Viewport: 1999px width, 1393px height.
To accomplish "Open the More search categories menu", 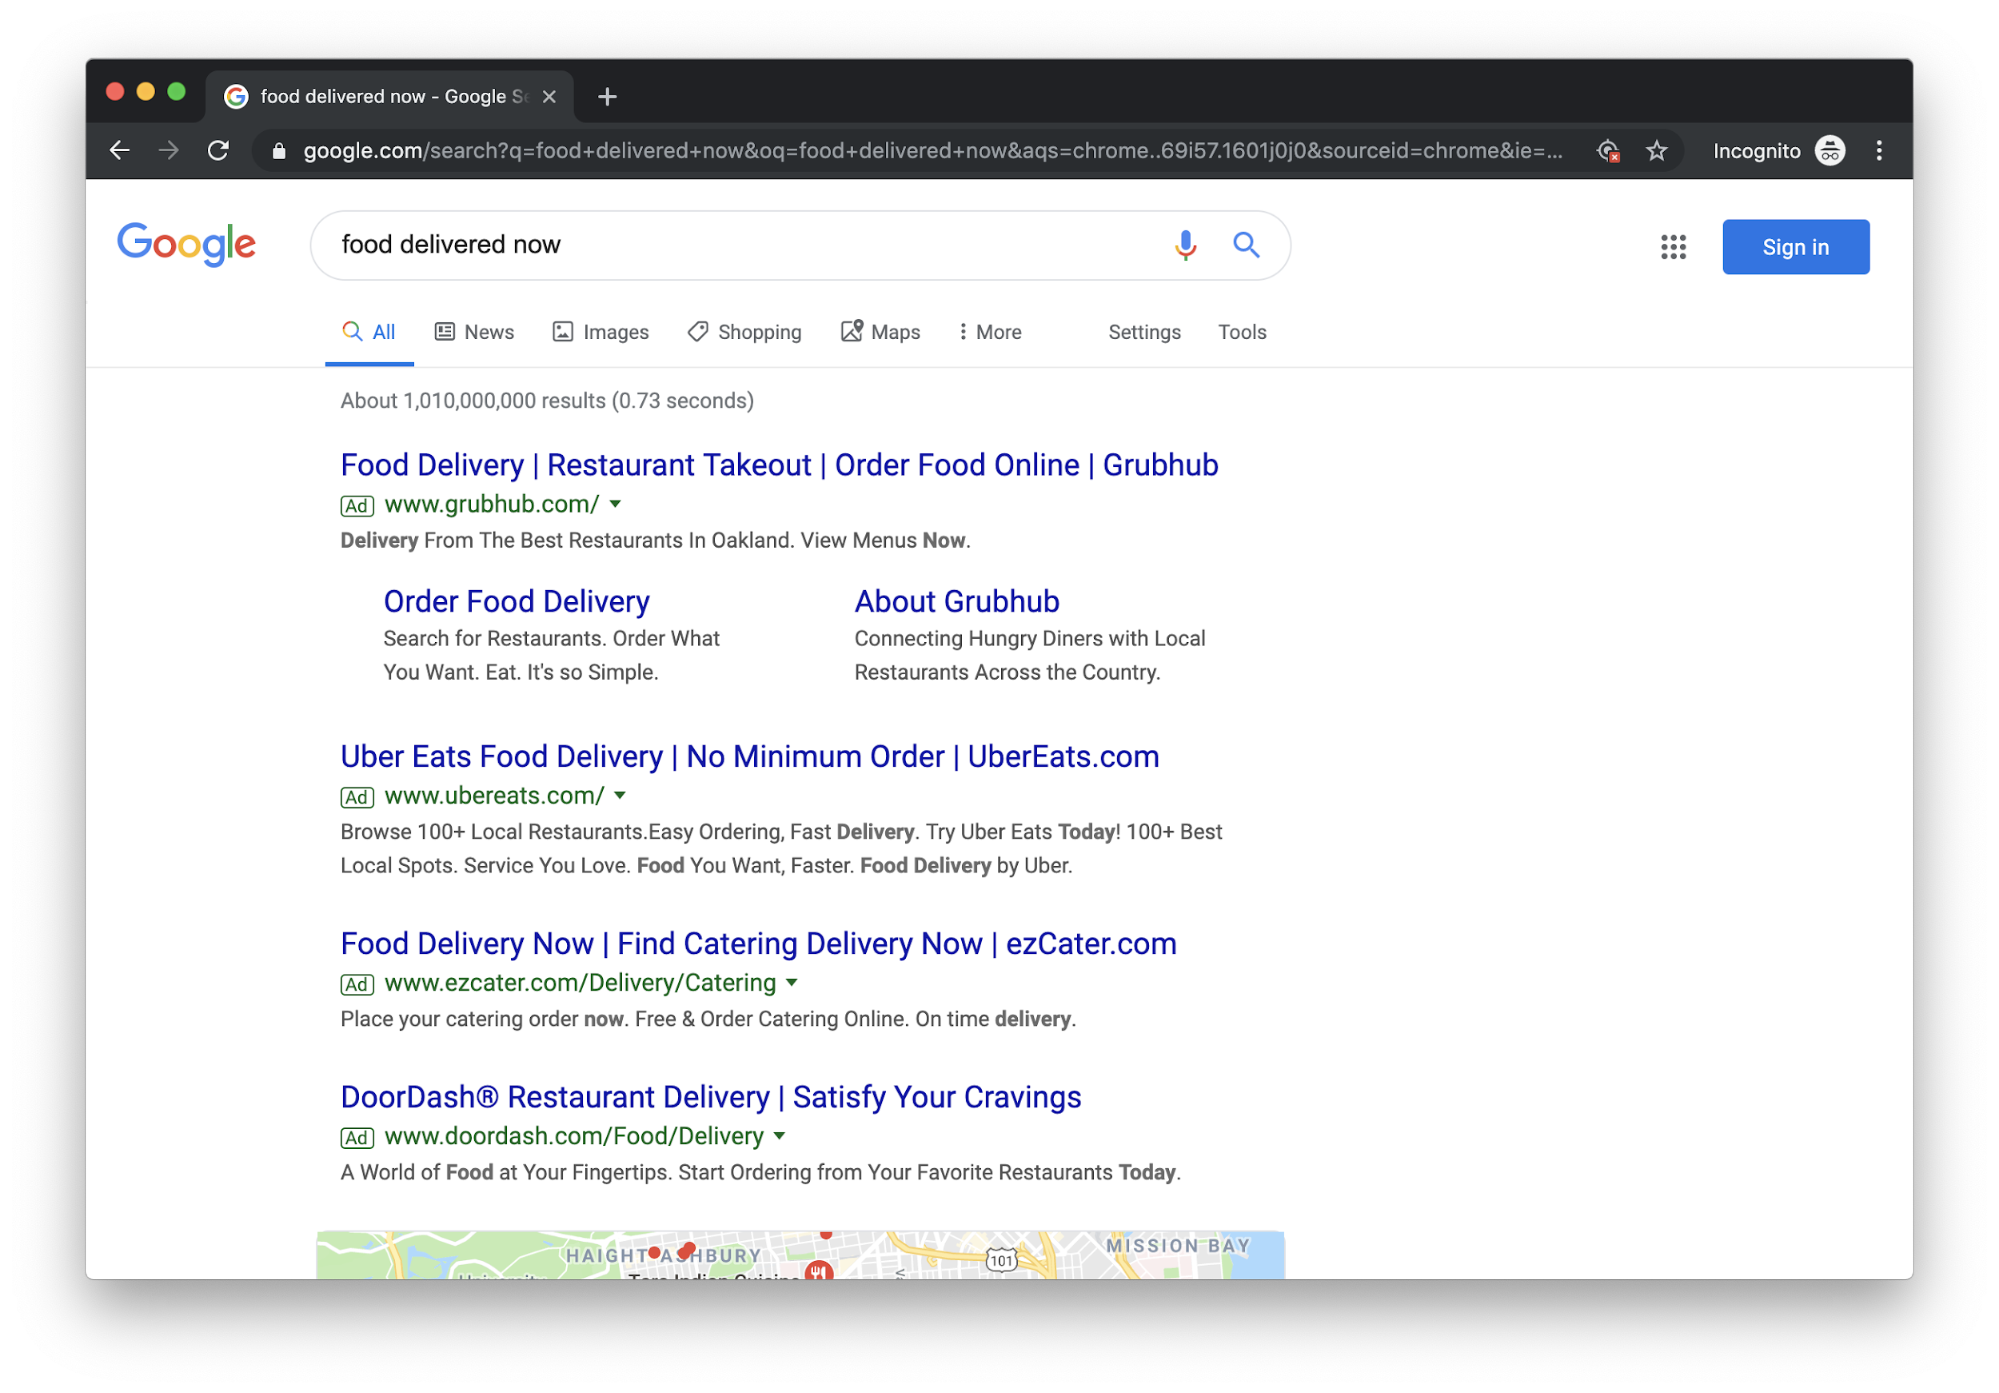I will point(990,332).
